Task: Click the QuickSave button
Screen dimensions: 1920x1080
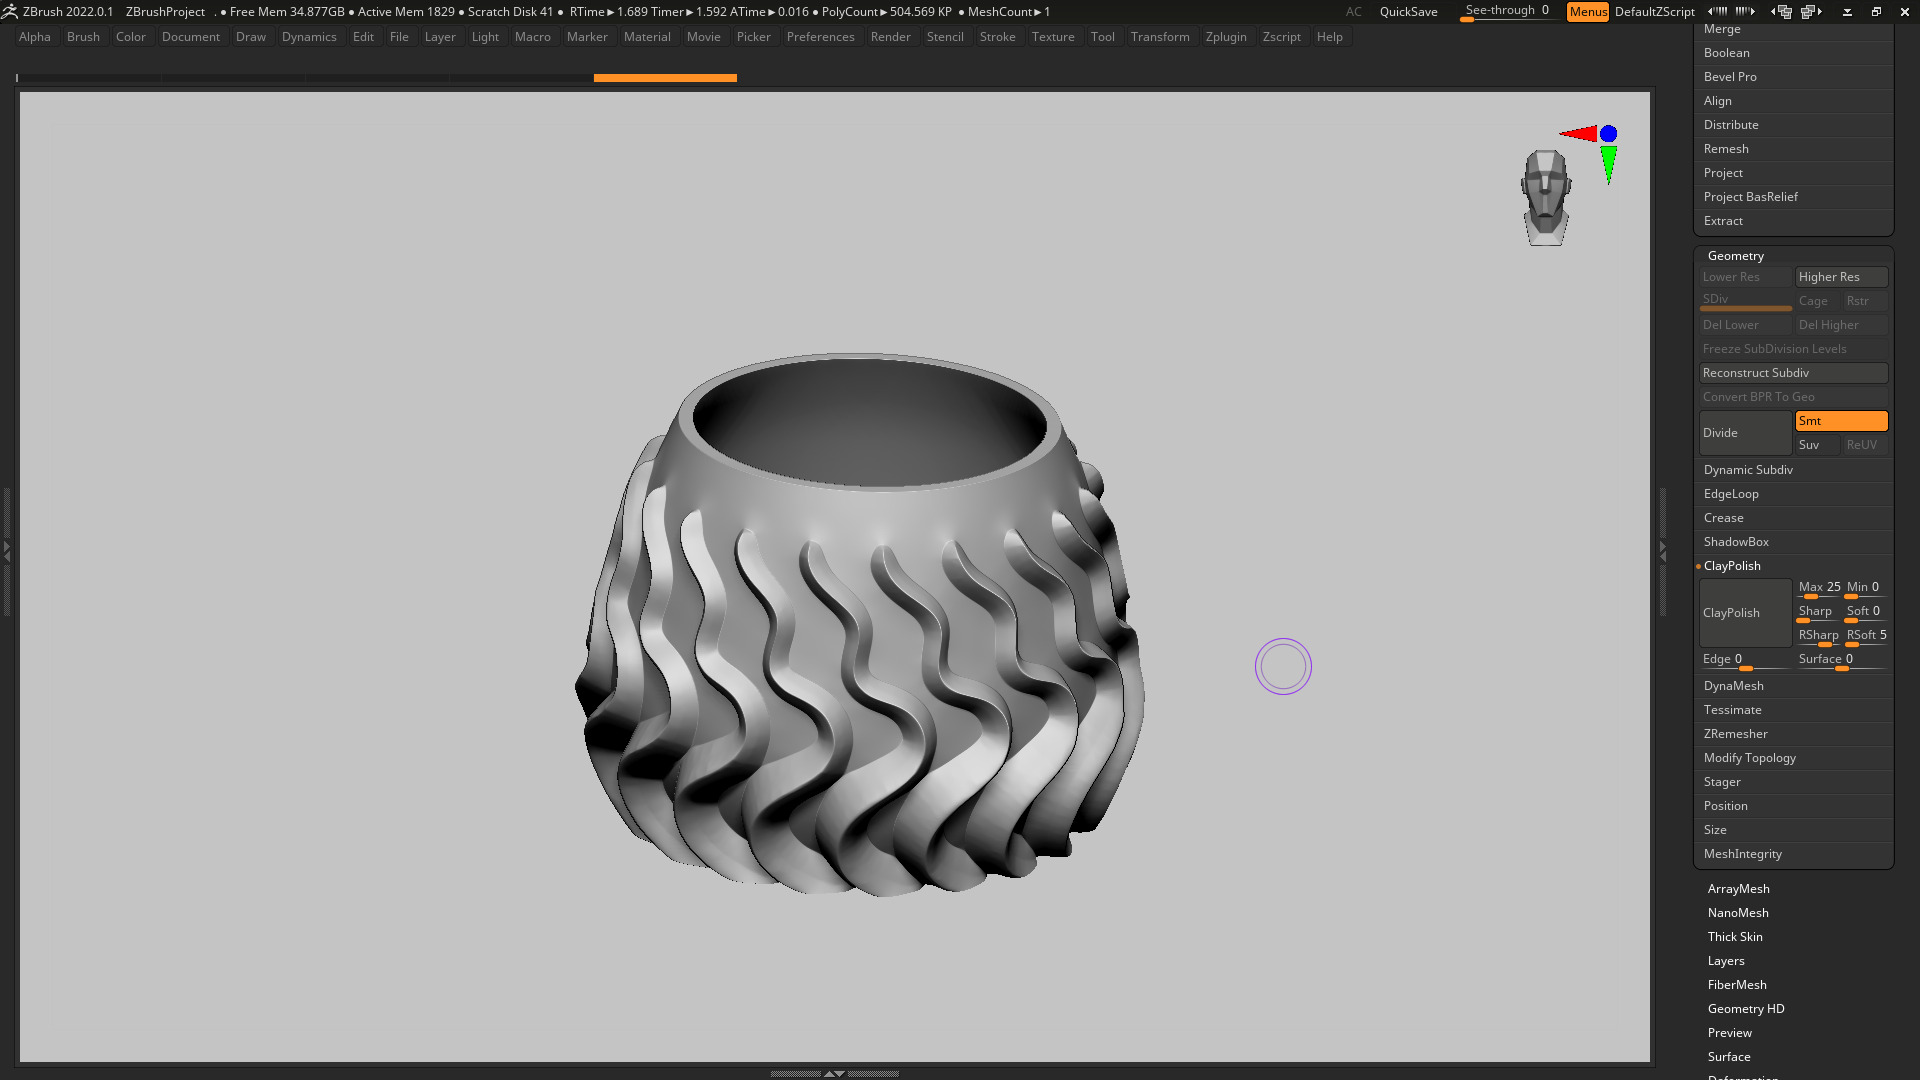Action: point(1408,12)
